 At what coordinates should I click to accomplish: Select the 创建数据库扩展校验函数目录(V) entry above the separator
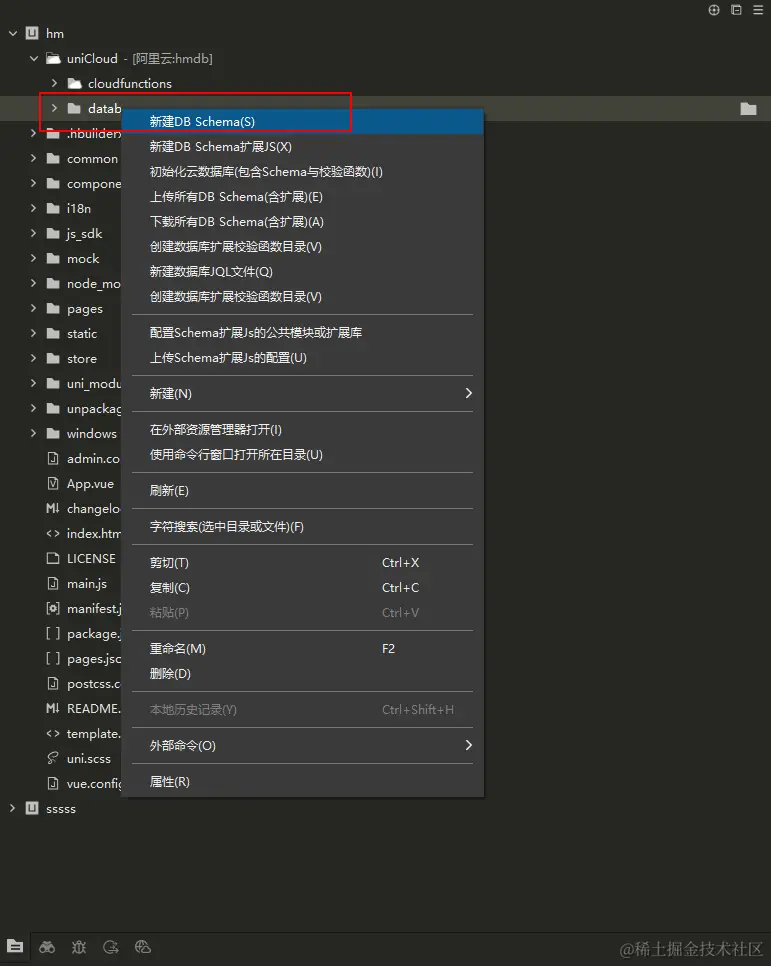[302, 297]
